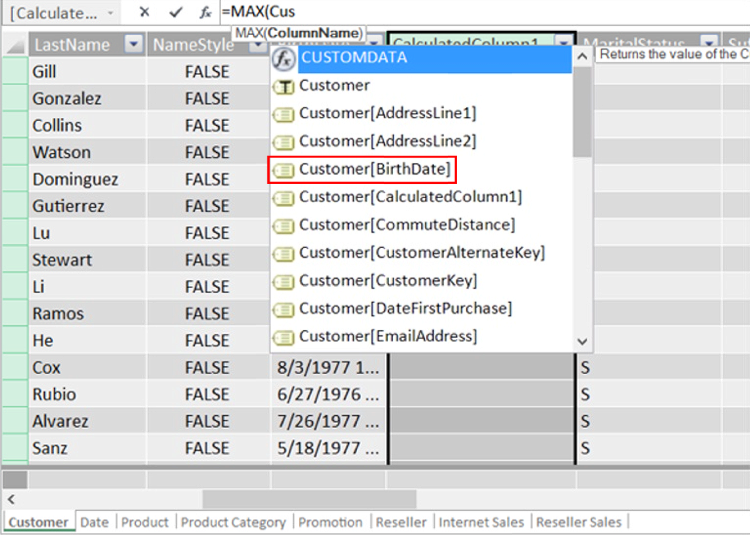Select all cells via the grid corner
This screenshot has height=535, width=750.
click(x=15, y=44)
